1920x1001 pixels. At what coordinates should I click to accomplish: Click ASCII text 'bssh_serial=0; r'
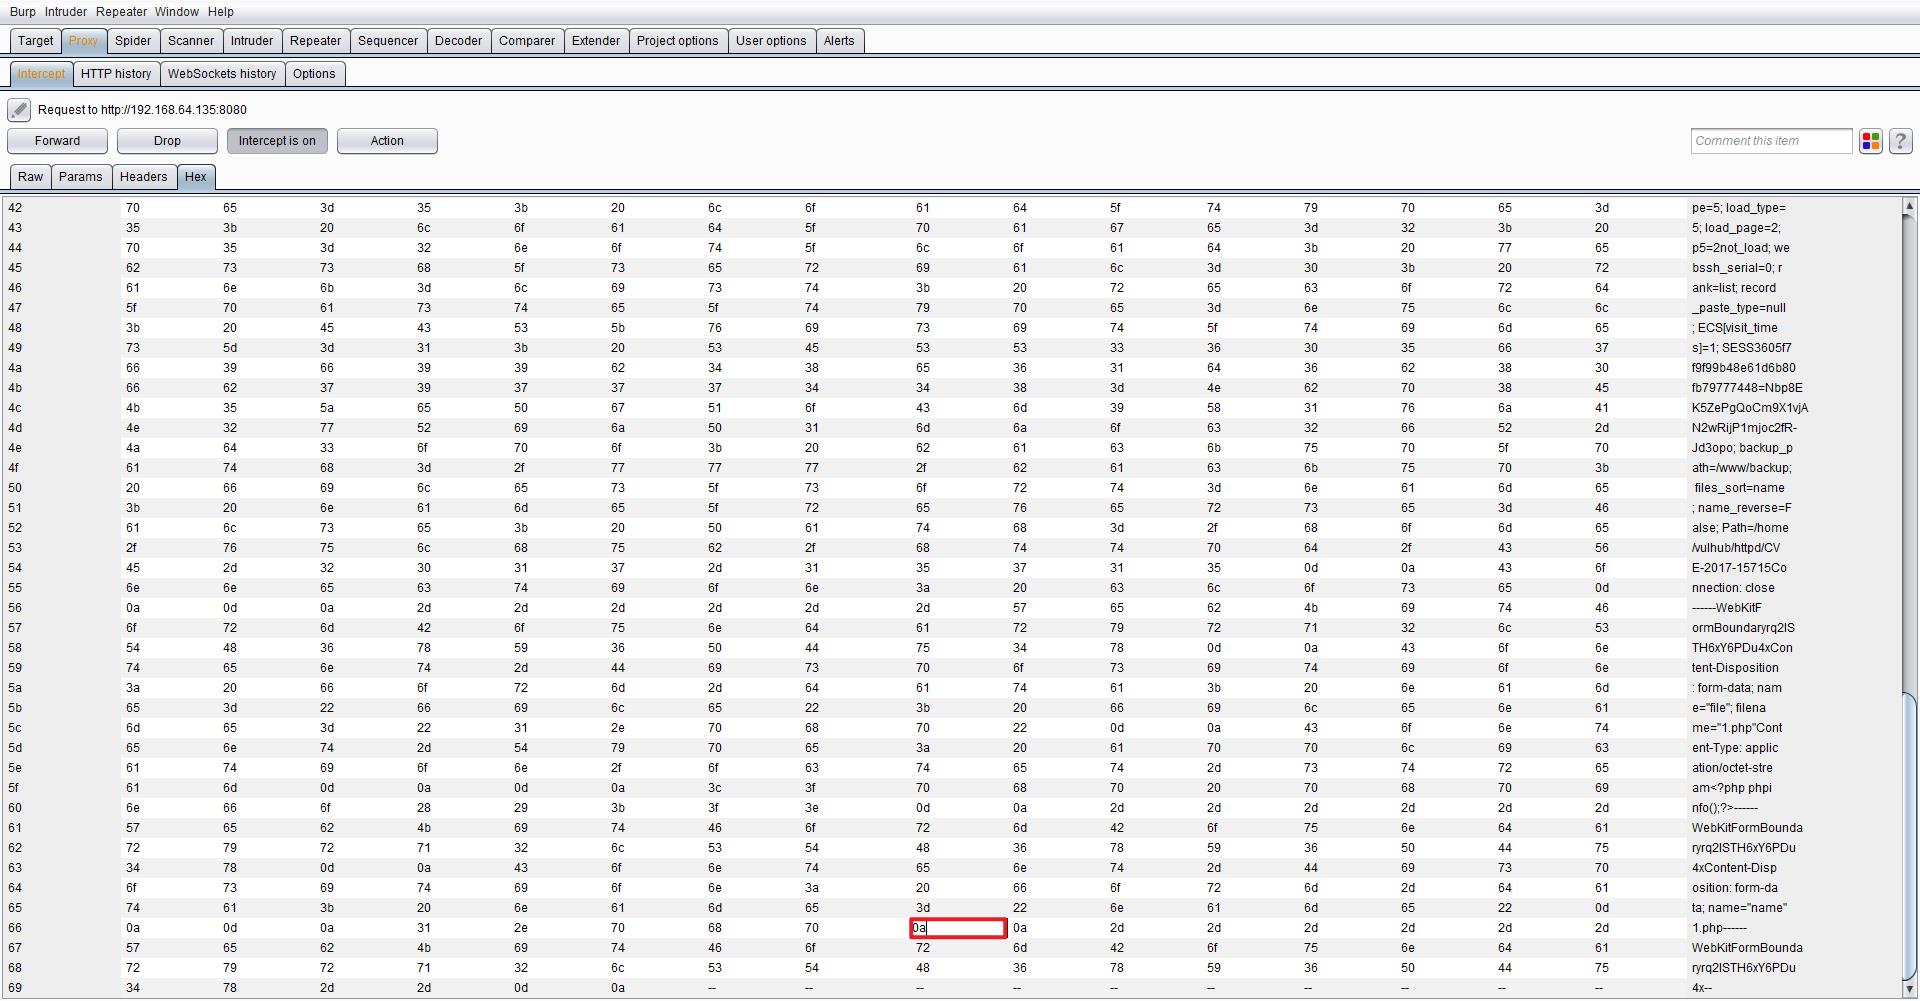point(1736,268)
